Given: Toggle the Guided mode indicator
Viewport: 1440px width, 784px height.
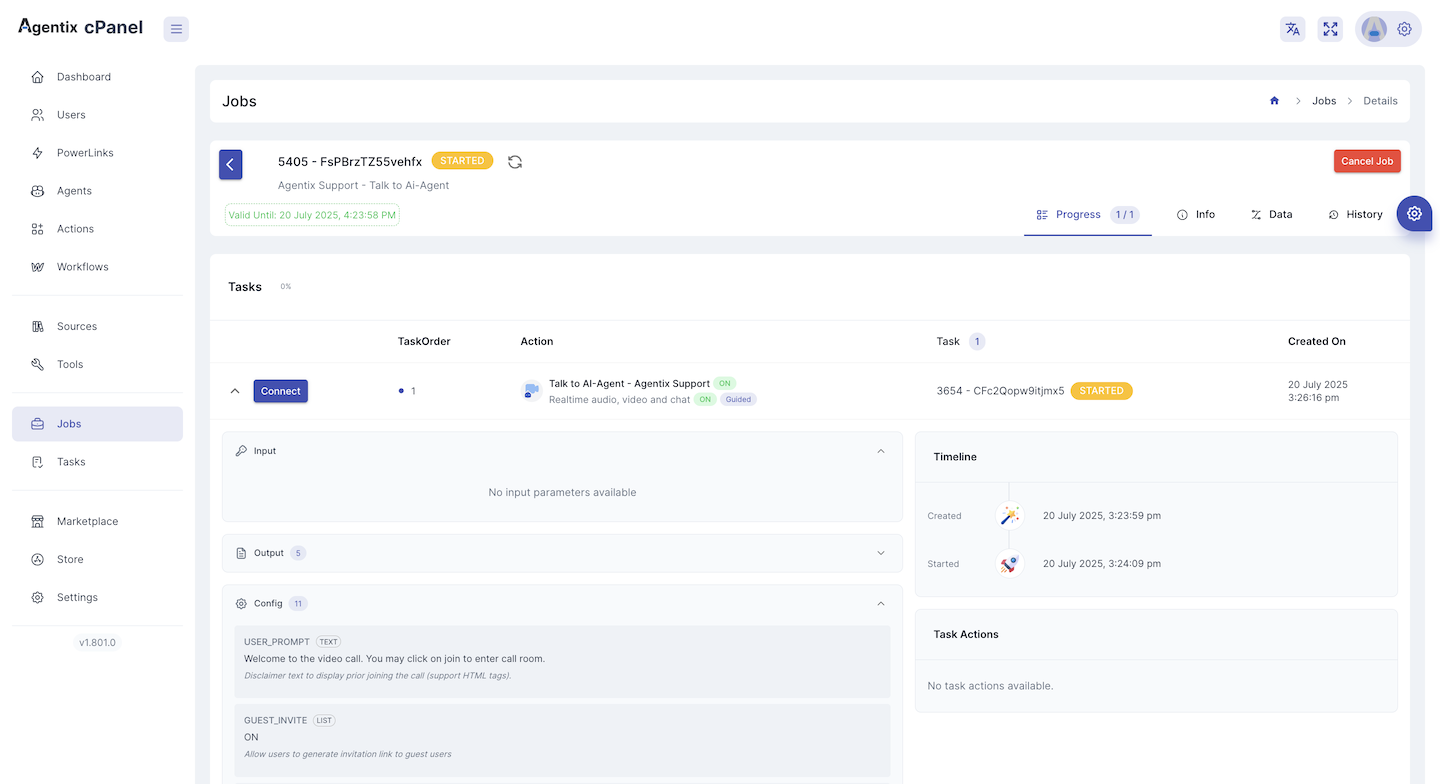Looking at the screenshot, I should click(738, 399).
